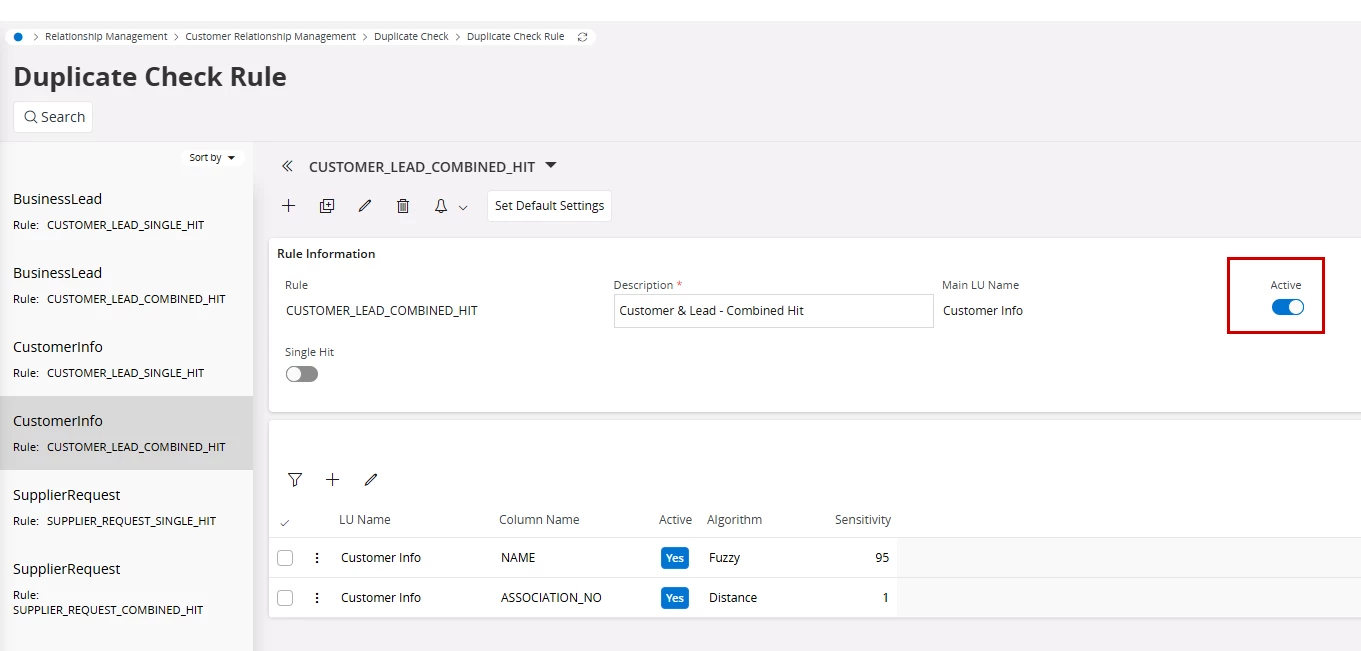Click into the Description input field
Image resolution: width=1361 pixels, height=651 pixels.
point(773,311)
